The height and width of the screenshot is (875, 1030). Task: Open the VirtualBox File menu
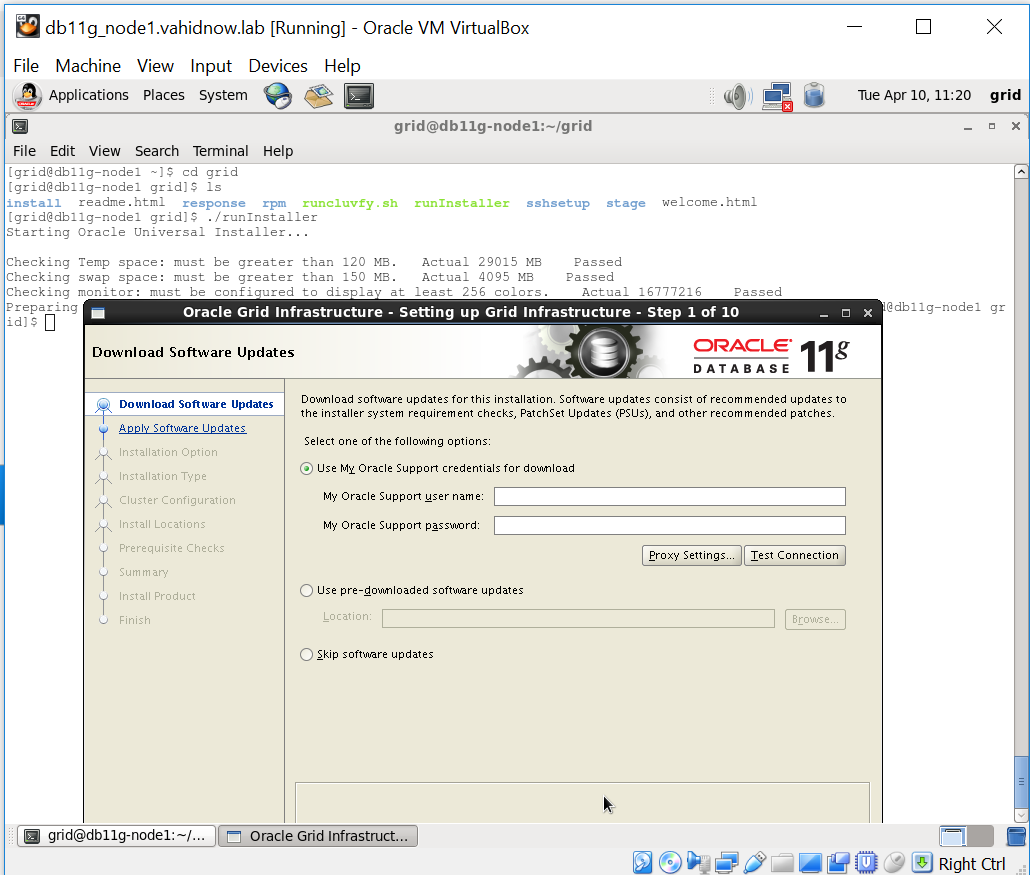pyautogui.click(x=26, y=66)
